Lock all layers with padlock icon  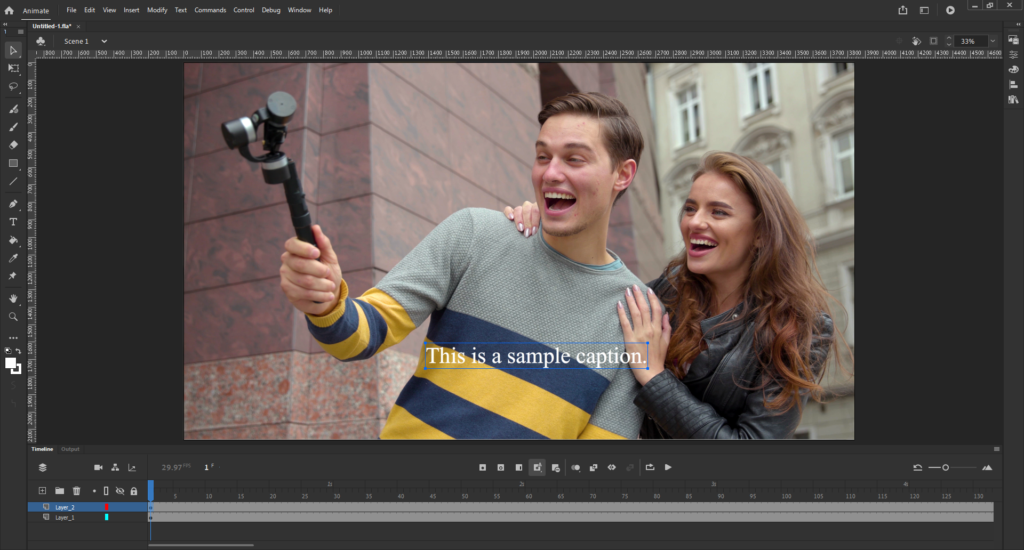click(x=133, y=491)
